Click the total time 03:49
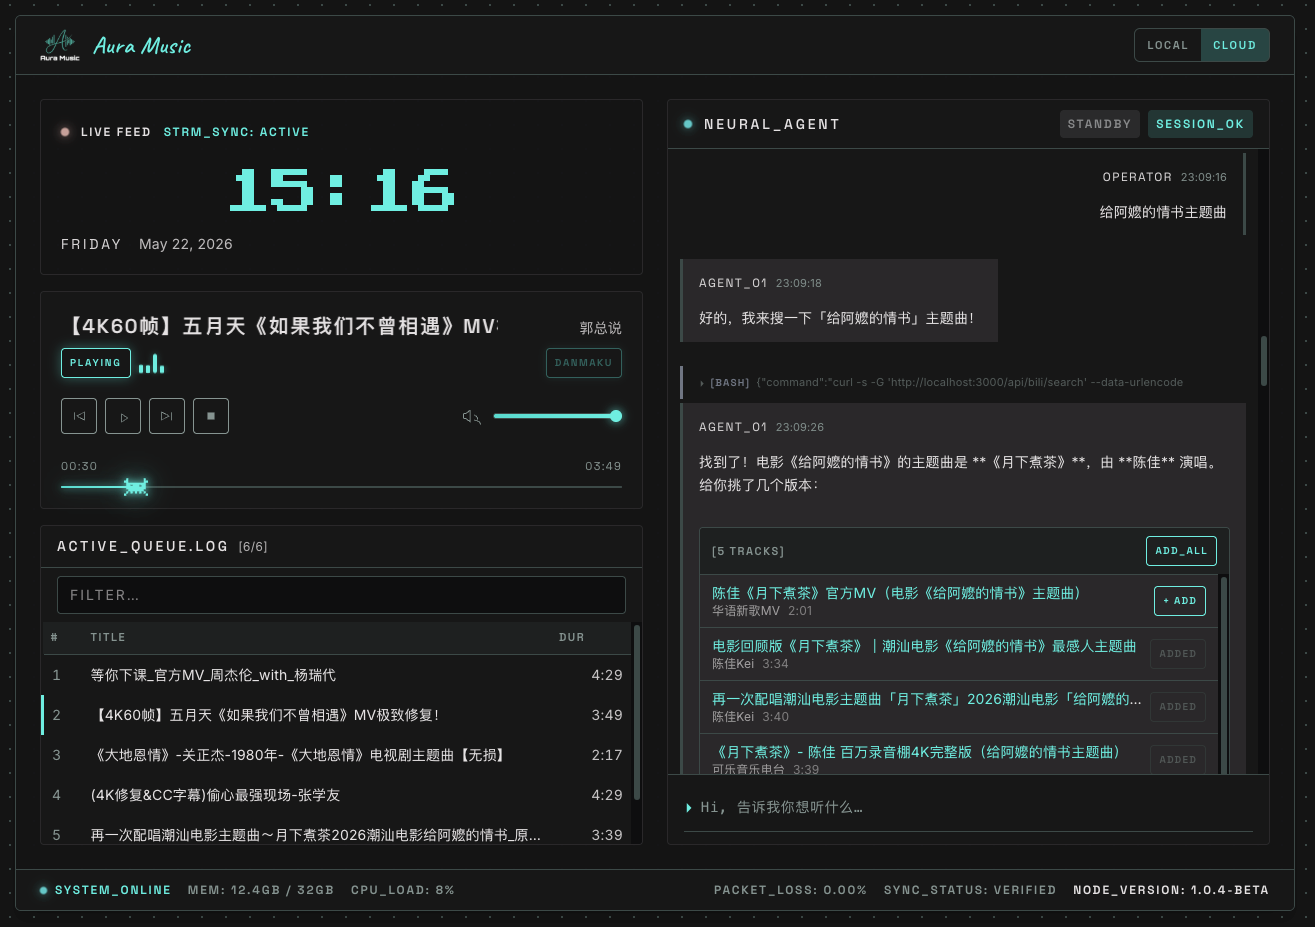 point(603,466)
